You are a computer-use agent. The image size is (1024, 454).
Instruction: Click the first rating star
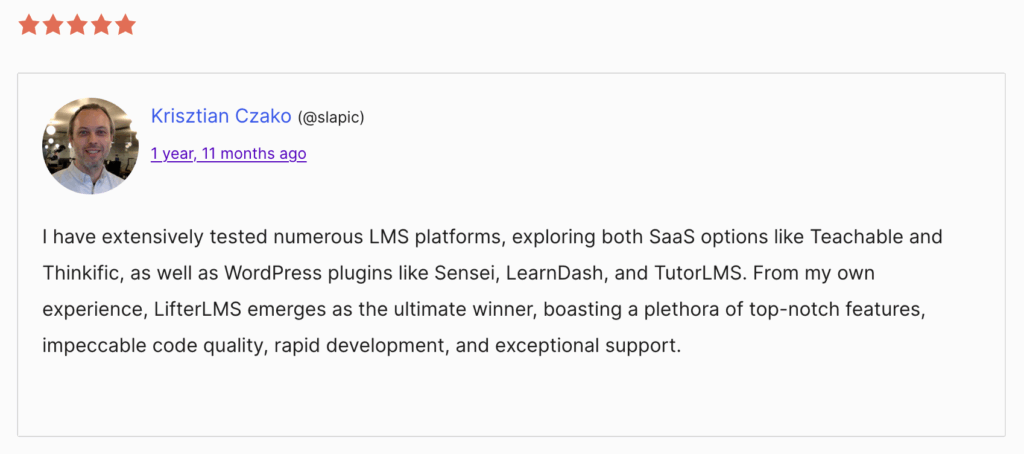click(x=28, y=25)
